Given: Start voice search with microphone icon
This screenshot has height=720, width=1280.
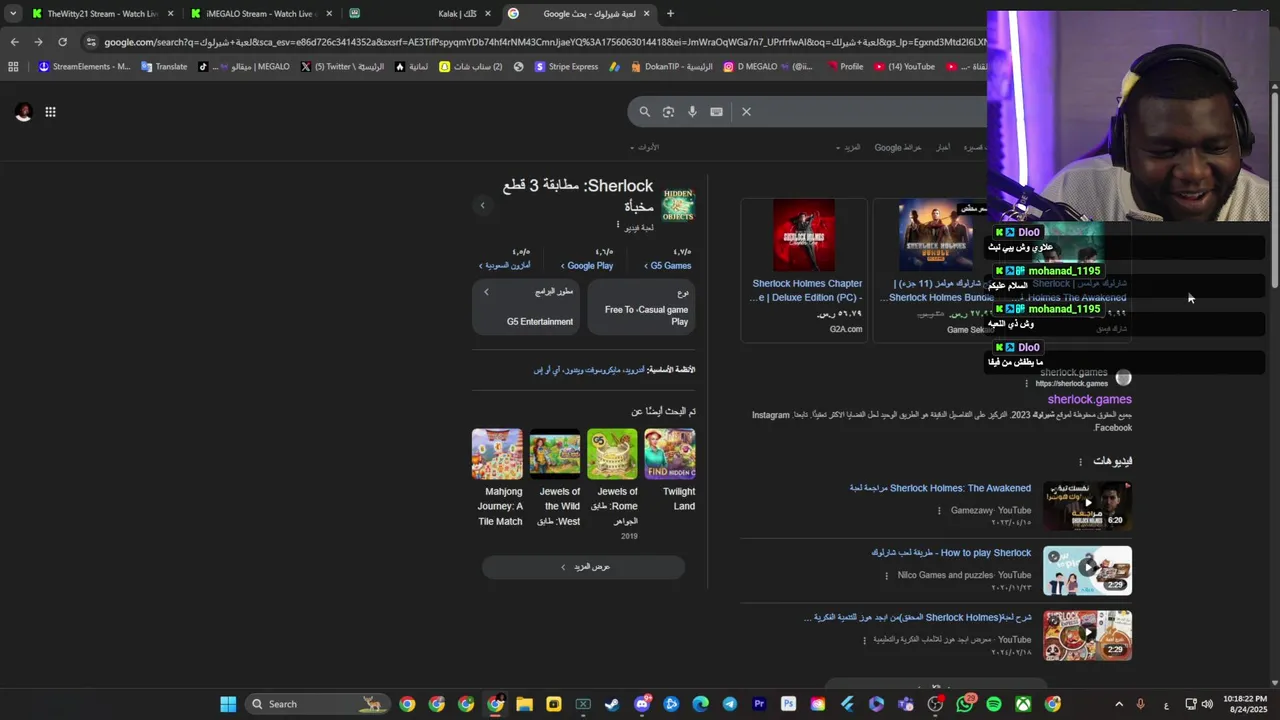Looking at the screenshot, I should click(692, 112).
